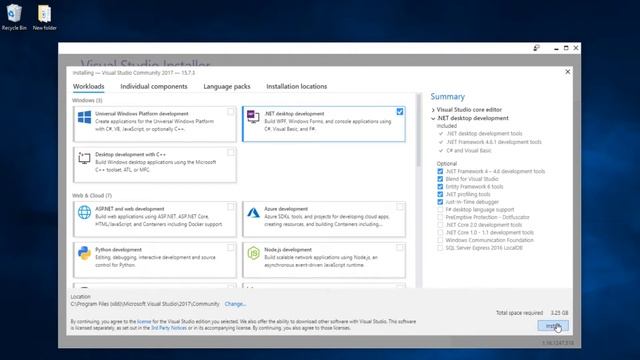Select the Python development workload card
Image resolution: width=640 pixels, height=360 pixels.
(155, 260)
